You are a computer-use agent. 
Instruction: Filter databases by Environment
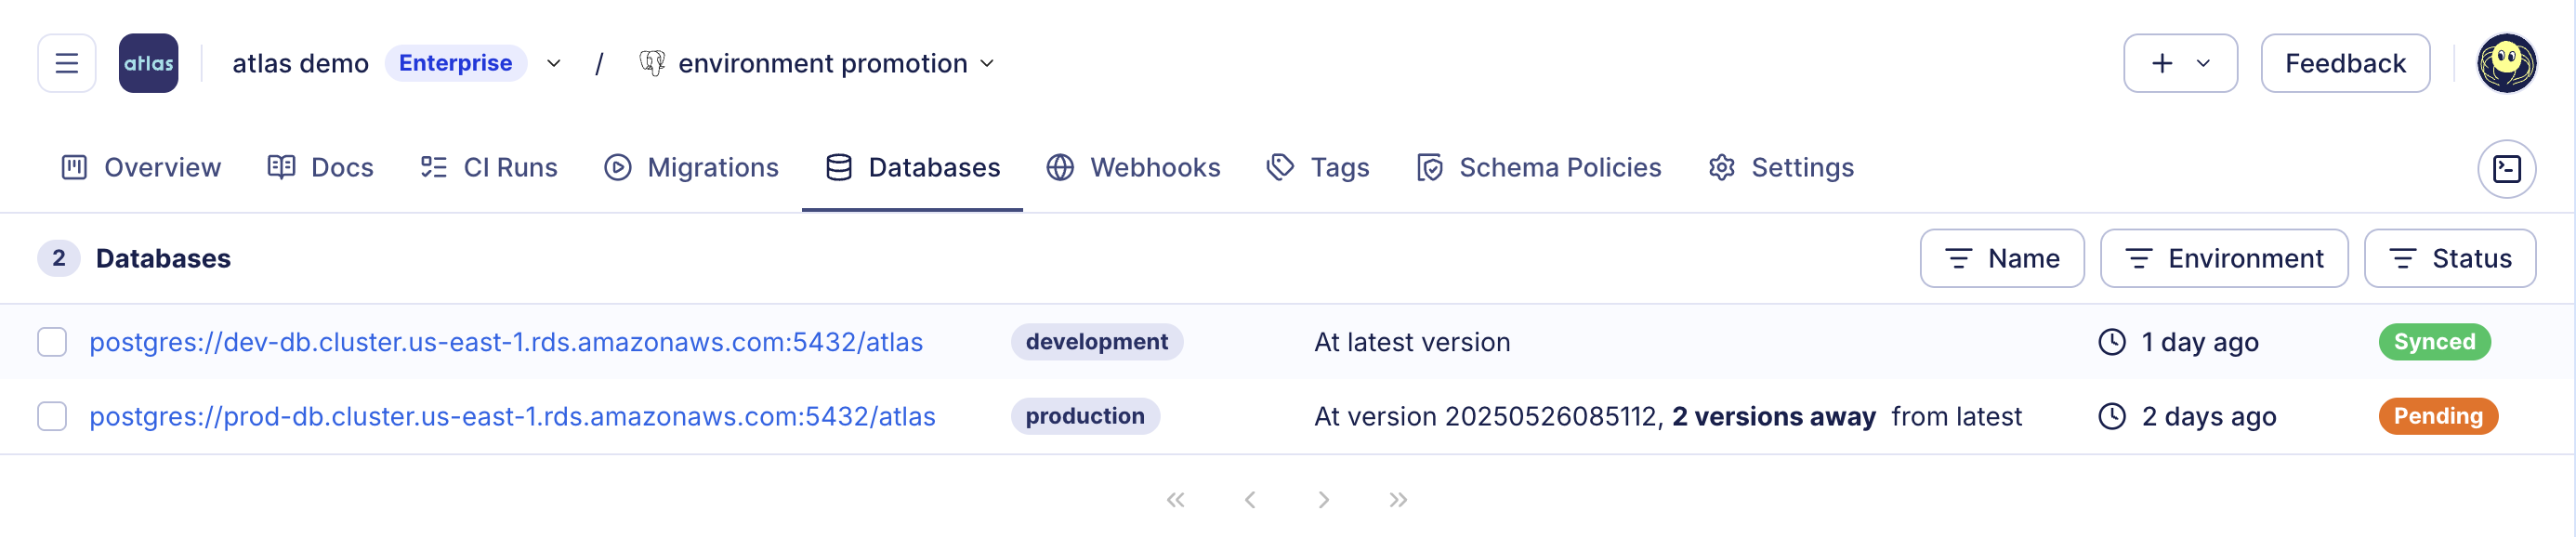pos(2223,258)
